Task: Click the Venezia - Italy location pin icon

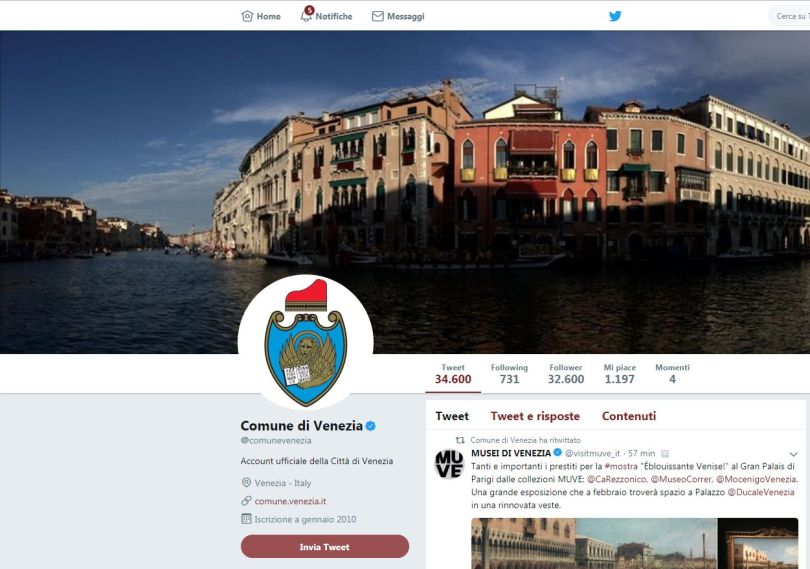Action: pos(246,483)
